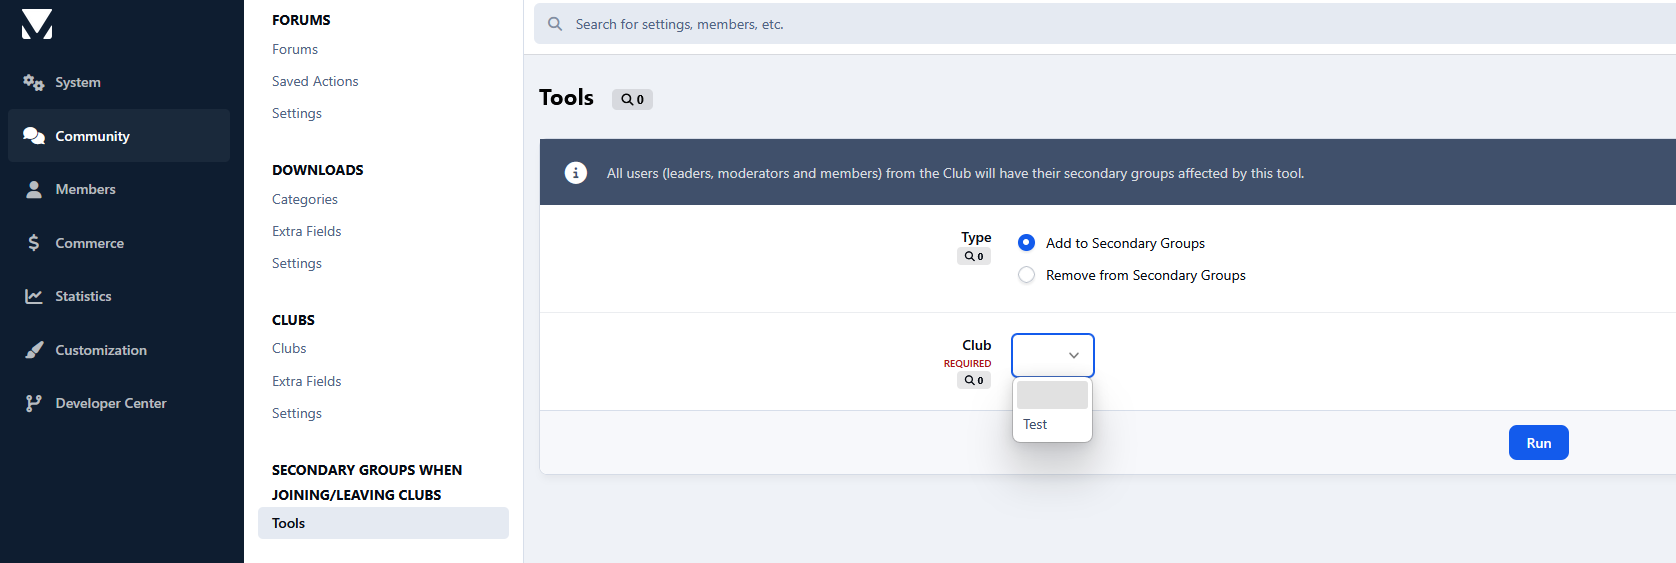Select Add to Secondary Groups radio
Screen dimensions: 1676x563
tap(1026, 243)
